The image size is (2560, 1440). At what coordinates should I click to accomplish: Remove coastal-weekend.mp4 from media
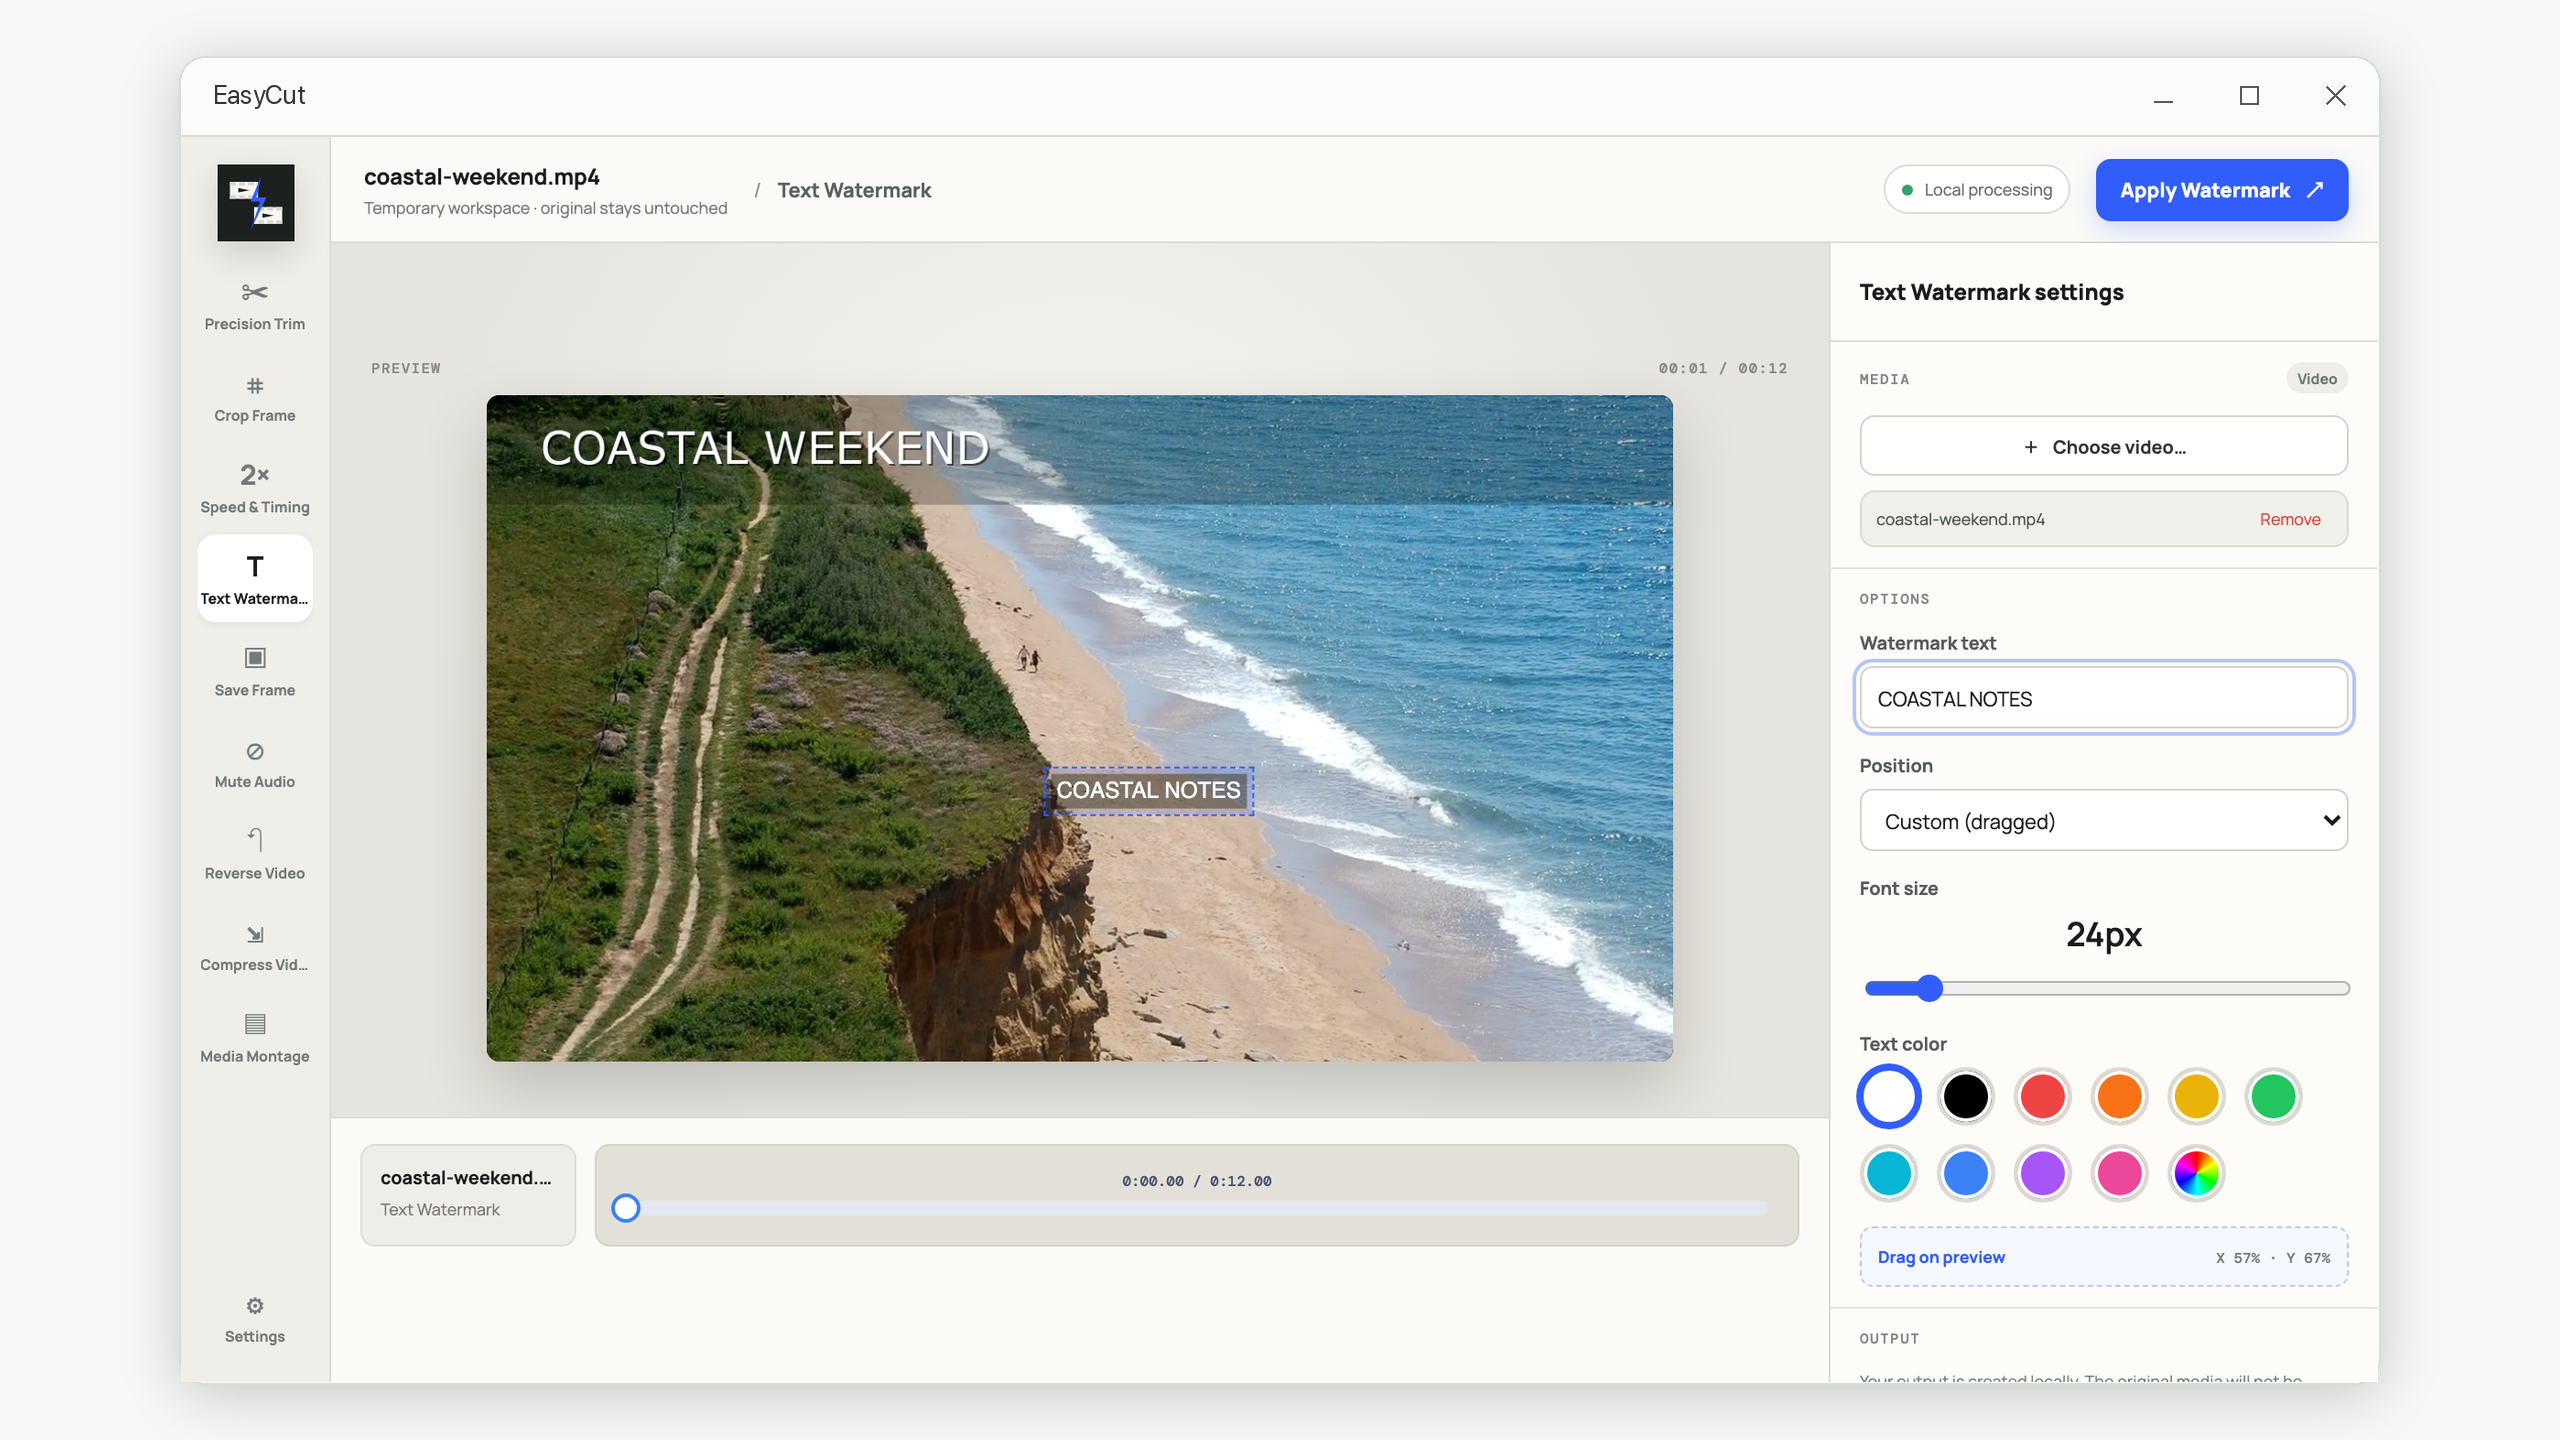click(x=2290, y=519)
